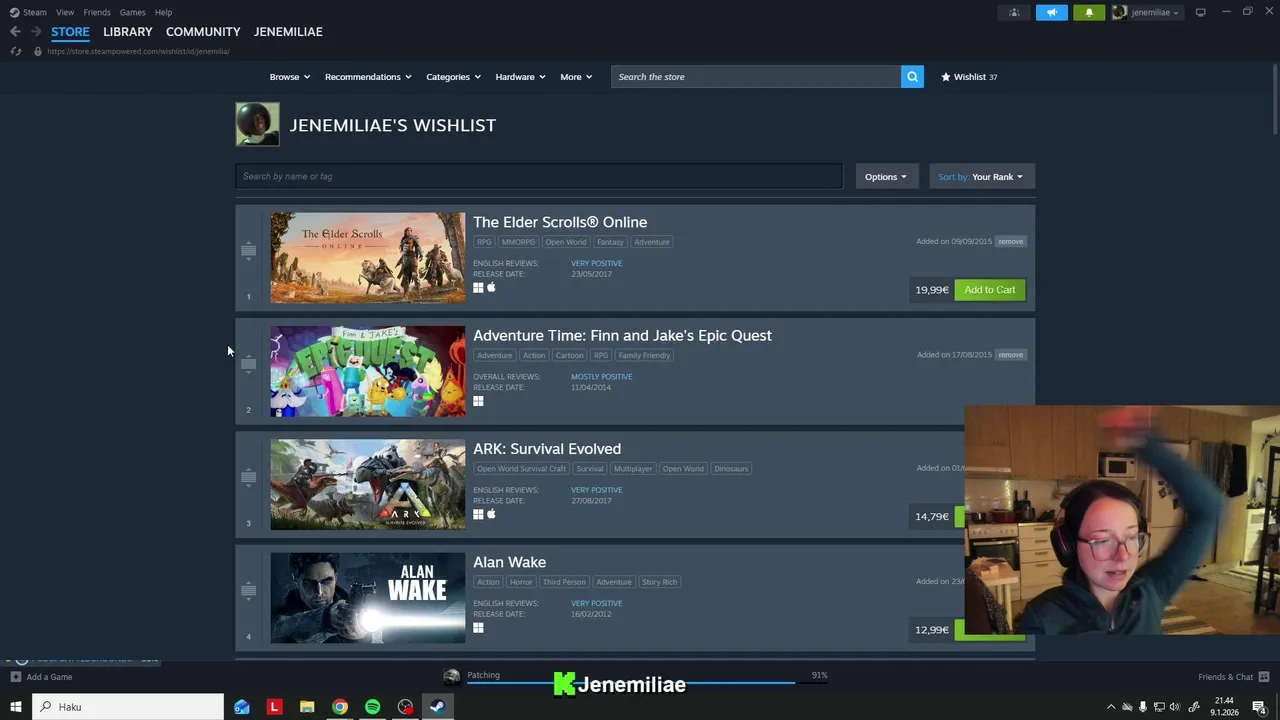The height and width of the screenshot is (720, 1280).
Task: Grab the reorder handle for The Elder Scrolls Online
Action: [x=248, y=250]
